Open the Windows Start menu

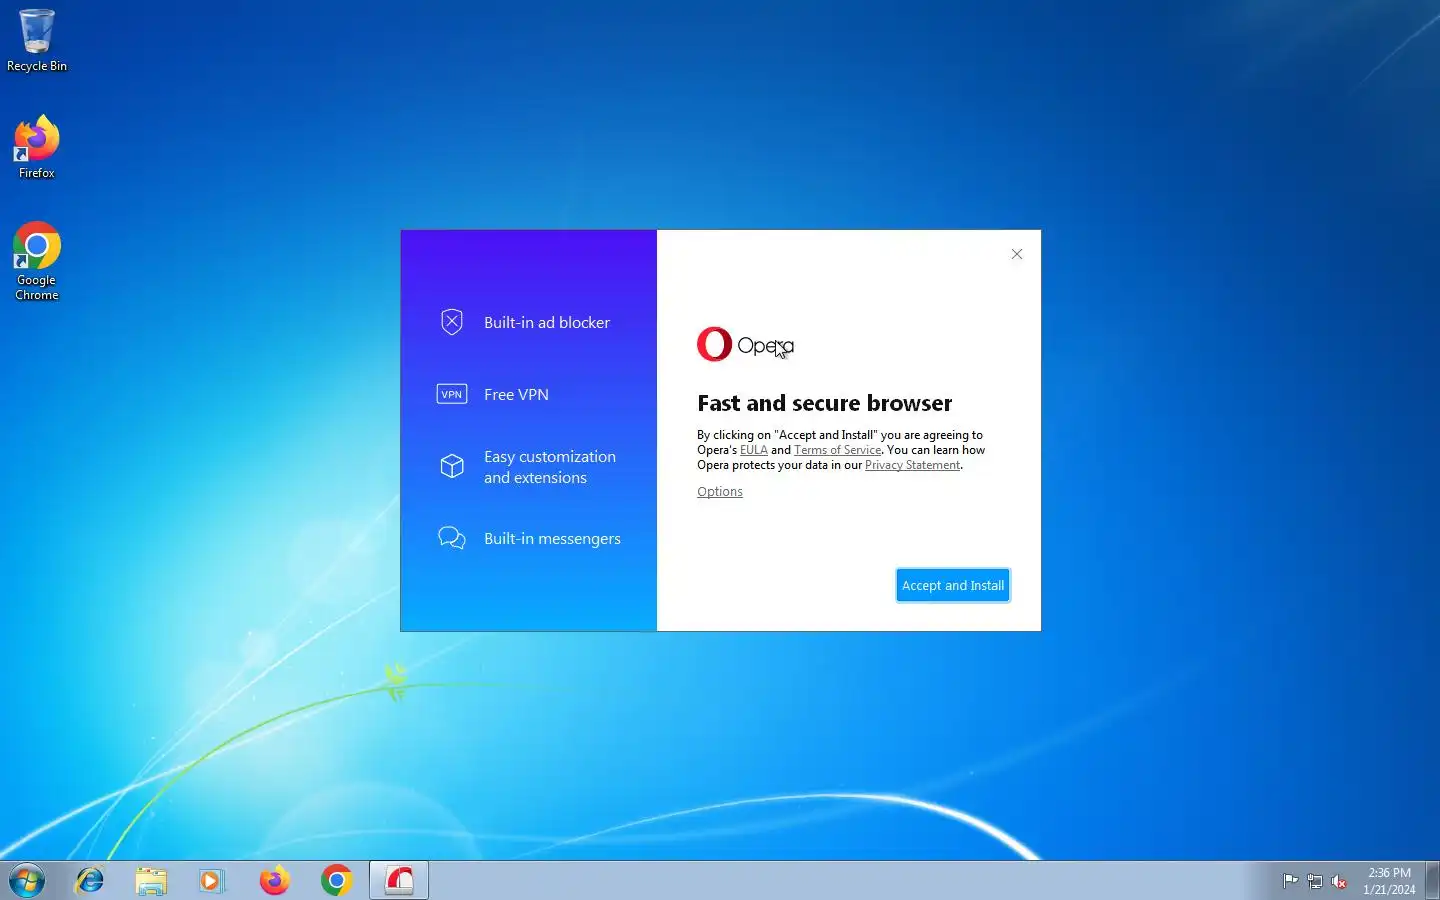tap(27, 881)
